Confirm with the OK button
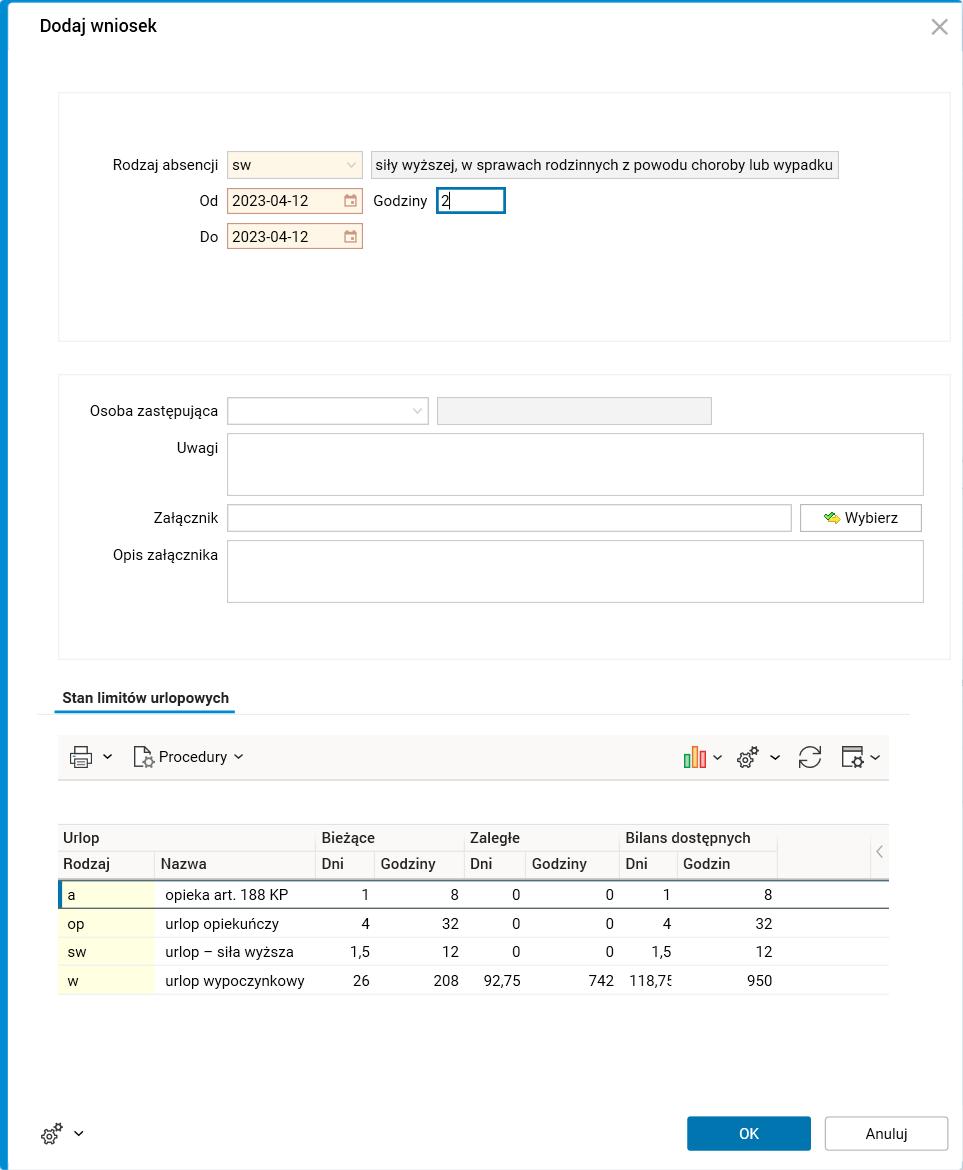 749,1133
